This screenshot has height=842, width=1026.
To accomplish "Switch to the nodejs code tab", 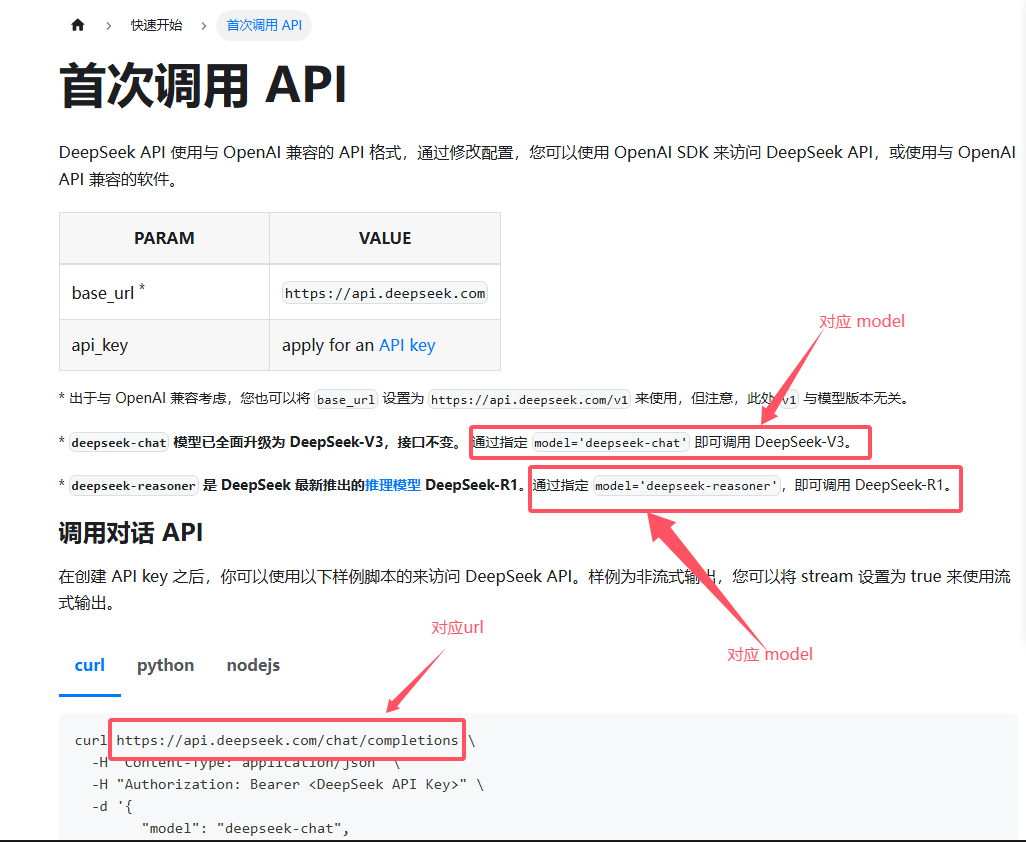I will (x=253, y=665).
